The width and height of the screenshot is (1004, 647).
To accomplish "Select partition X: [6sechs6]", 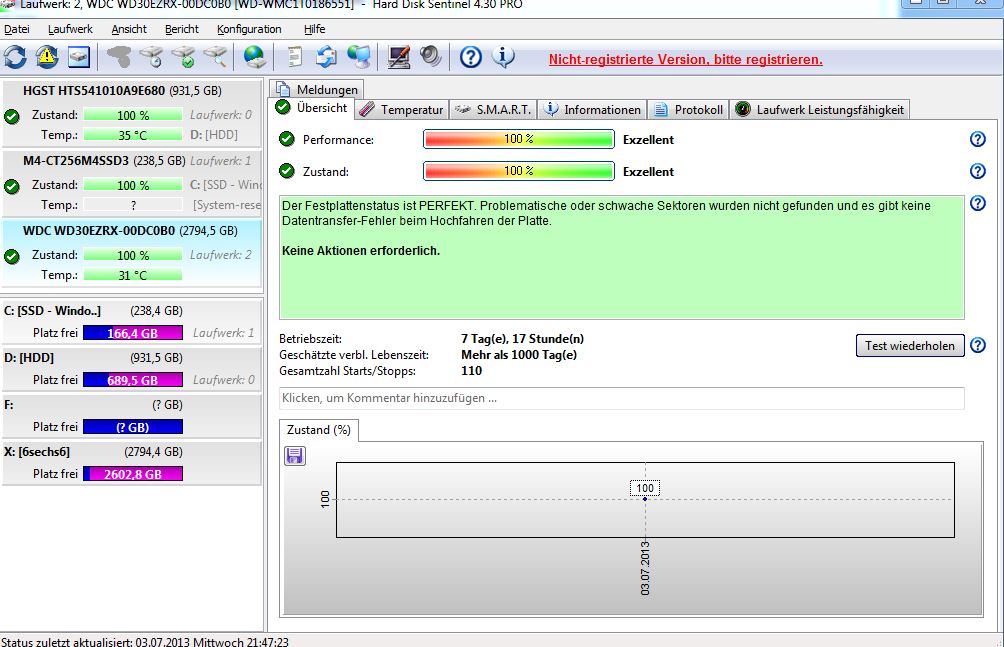I will coord(132,463).
